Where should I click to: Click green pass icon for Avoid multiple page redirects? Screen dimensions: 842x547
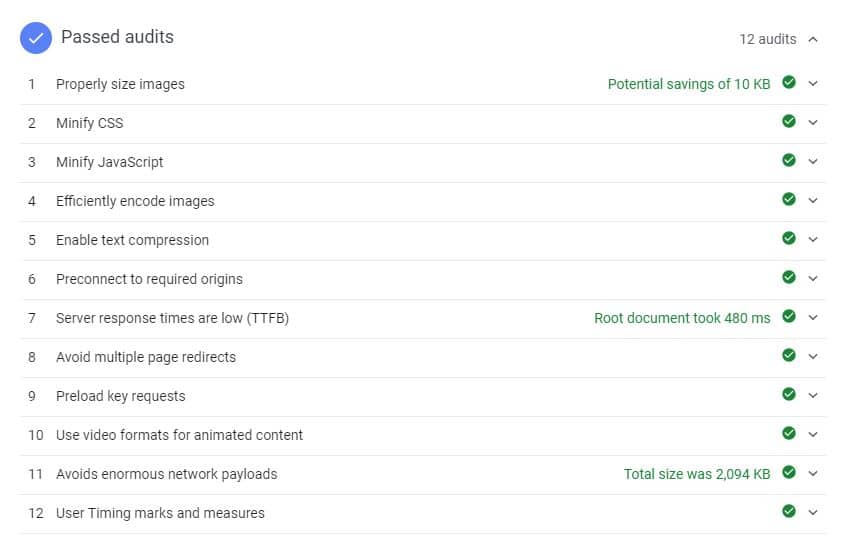click(x=789, y=355)
